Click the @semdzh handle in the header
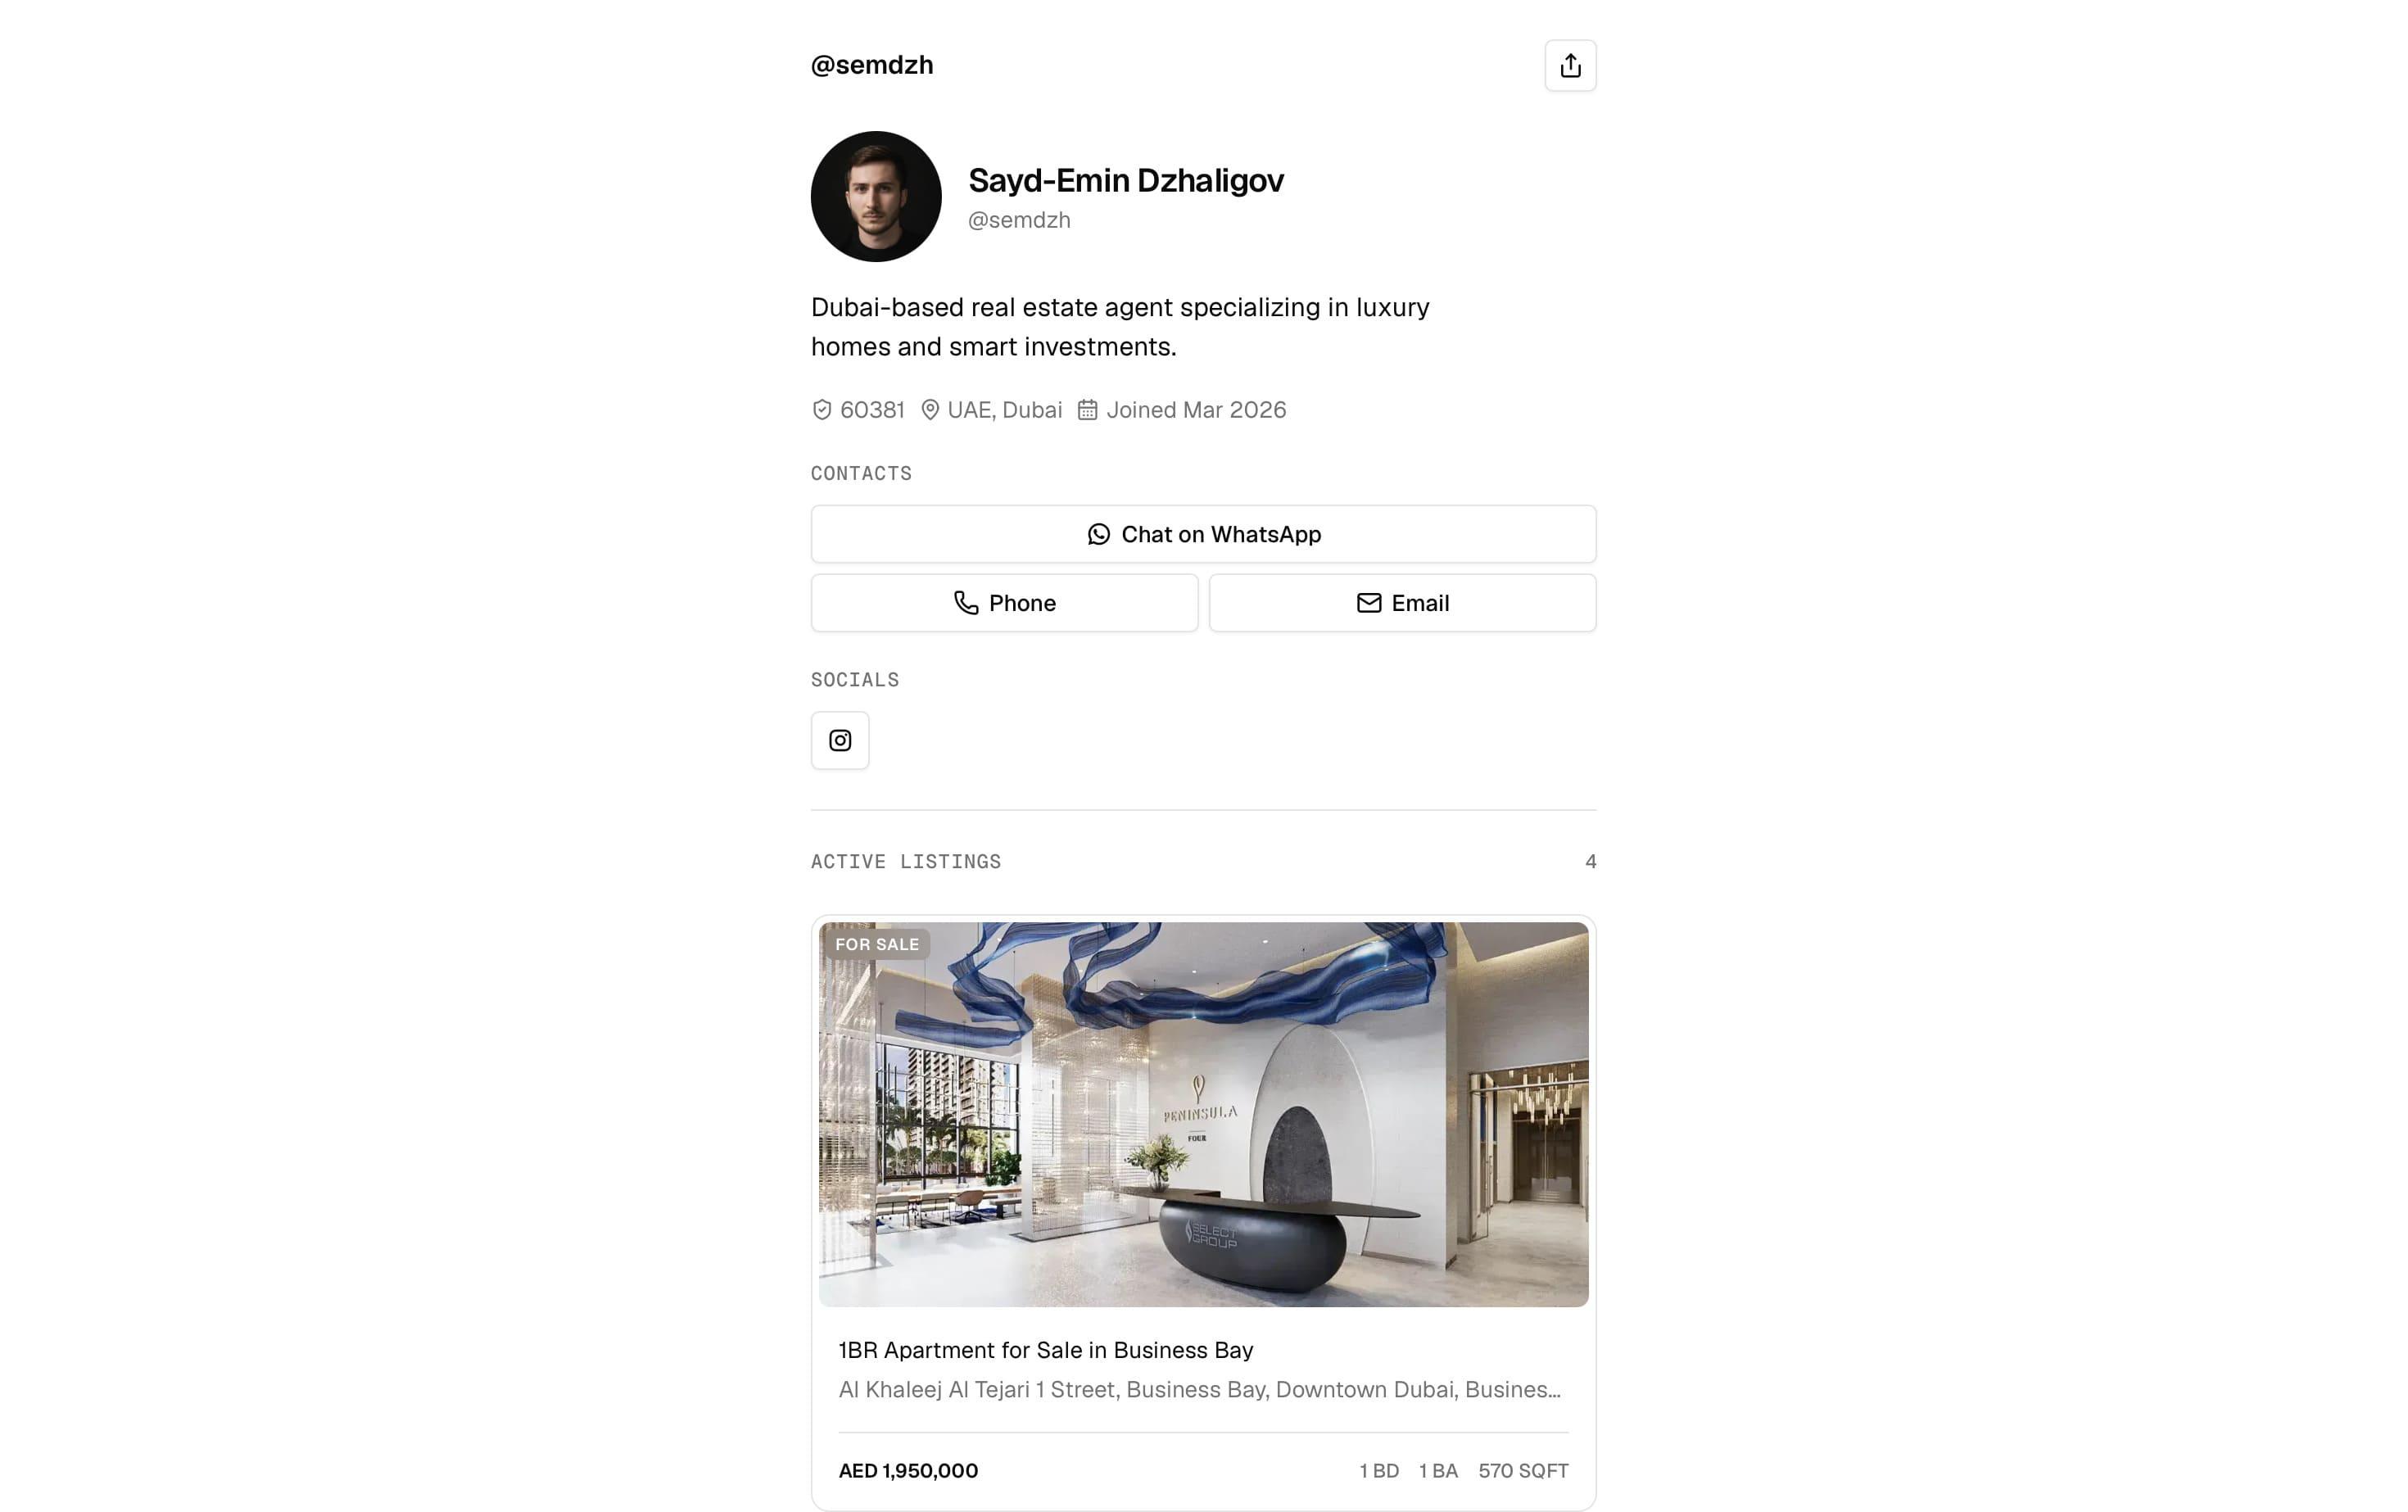 (872, 65)
